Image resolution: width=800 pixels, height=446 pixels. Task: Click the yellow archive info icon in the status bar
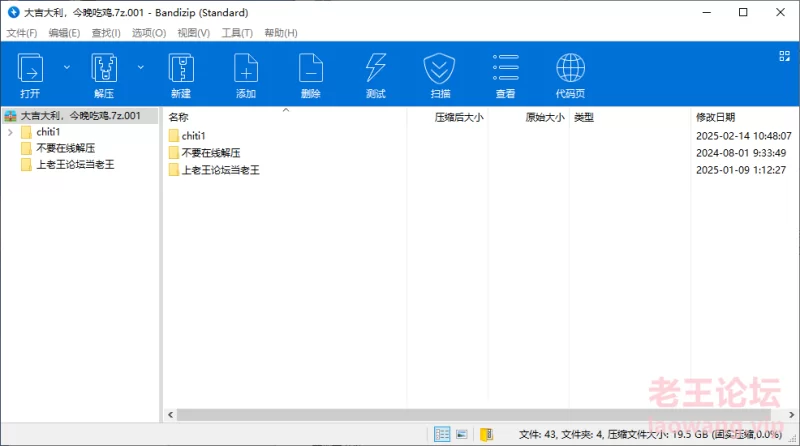(x=487, y=434)
